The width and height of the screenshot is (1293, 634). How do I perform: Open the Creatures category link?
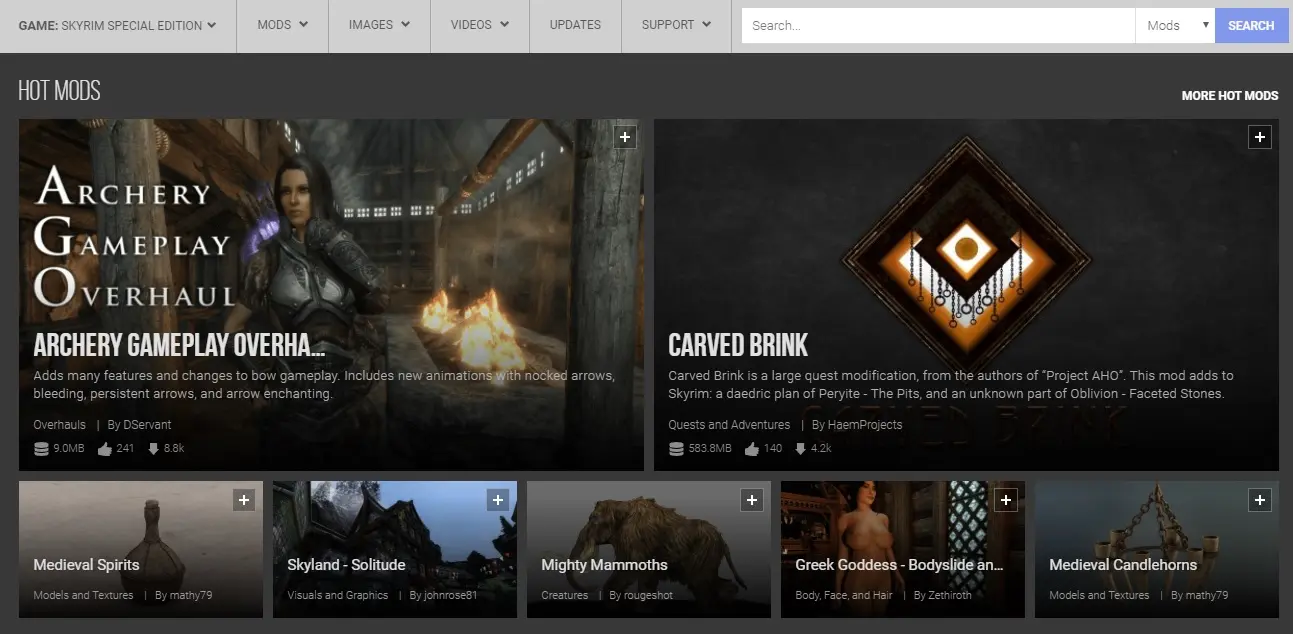click(565, 595)
